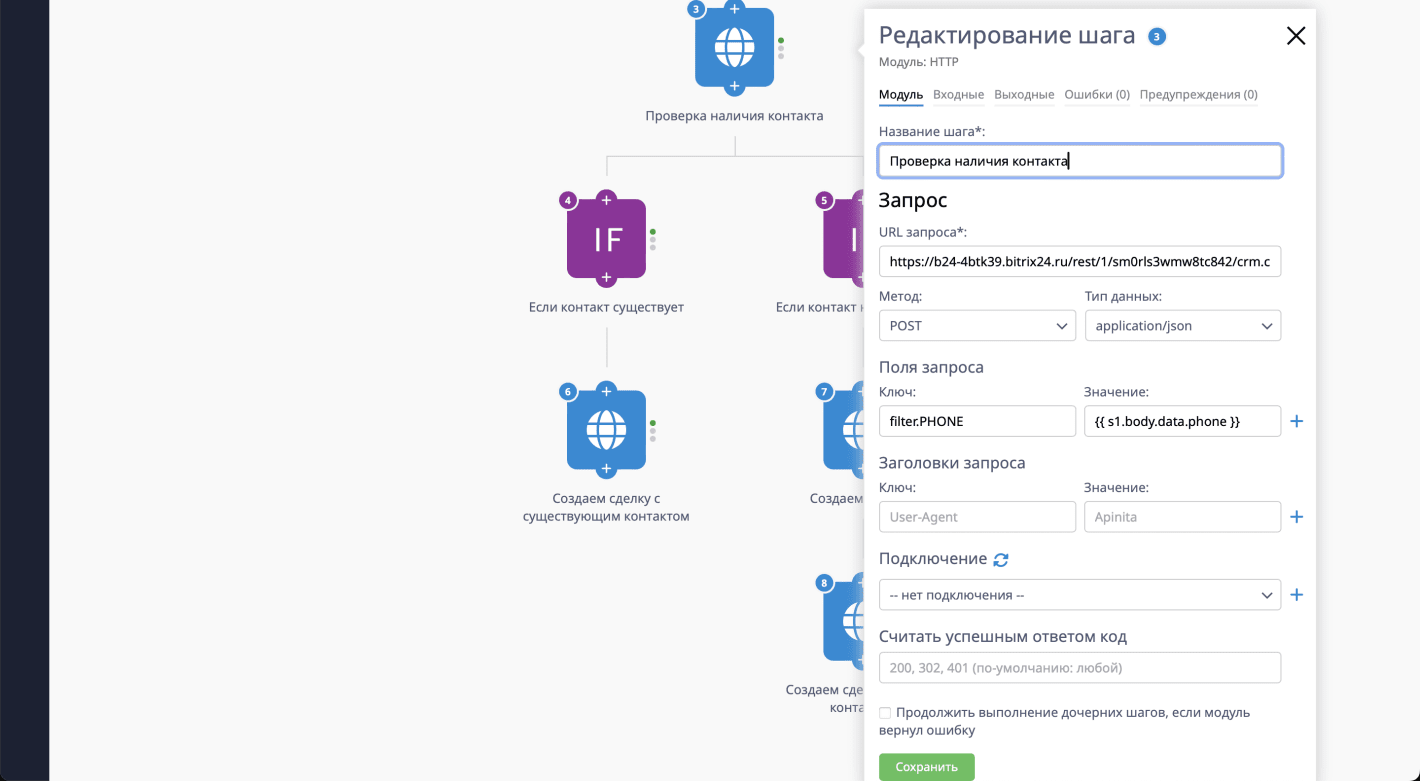
Task: Click the HTTP globe node for step 3
Action: pyautogui.click(x=734, y=47)
